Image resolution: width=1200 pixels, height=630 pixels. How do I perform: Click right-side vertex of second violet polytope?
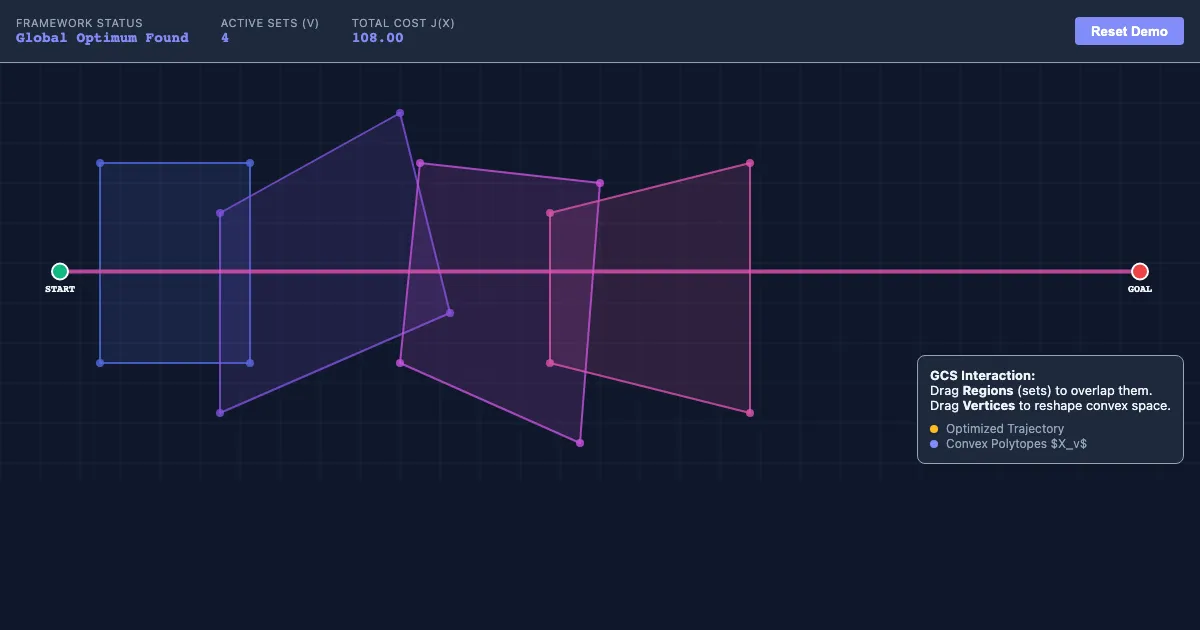point(450,313)
